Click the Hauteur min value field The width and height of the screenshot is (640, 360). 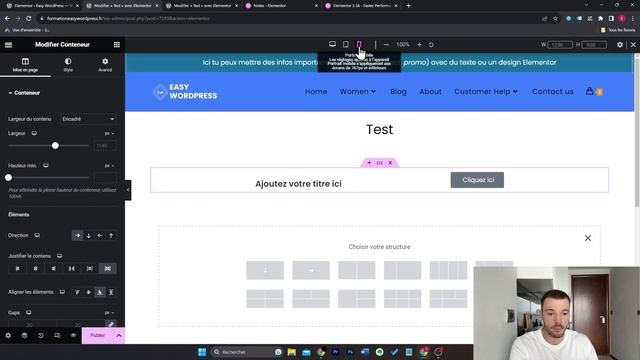click(x=105, y=178)
